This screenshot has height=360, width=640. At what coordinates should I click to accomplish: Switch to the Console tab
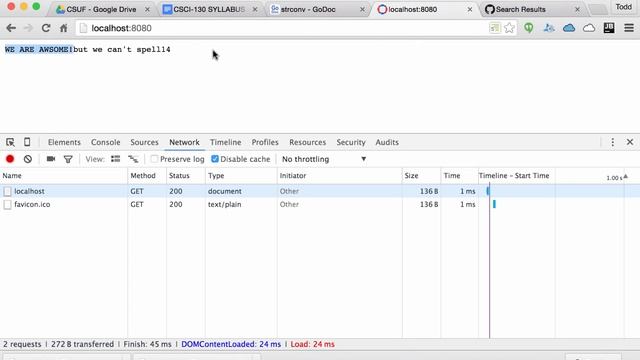pos(105,142)
